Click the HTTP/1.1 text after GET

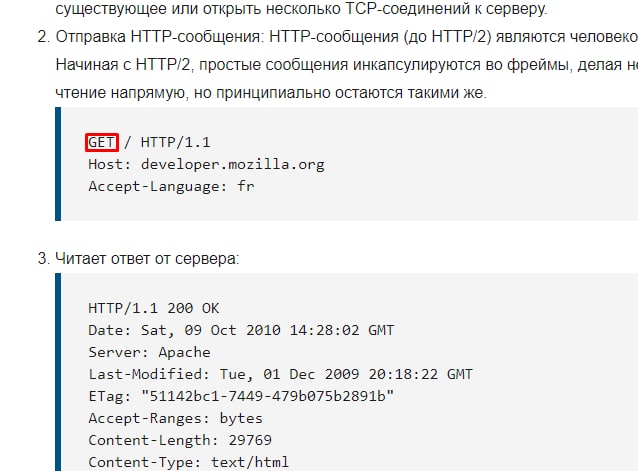pyautogui.click(x=177, y=142)
